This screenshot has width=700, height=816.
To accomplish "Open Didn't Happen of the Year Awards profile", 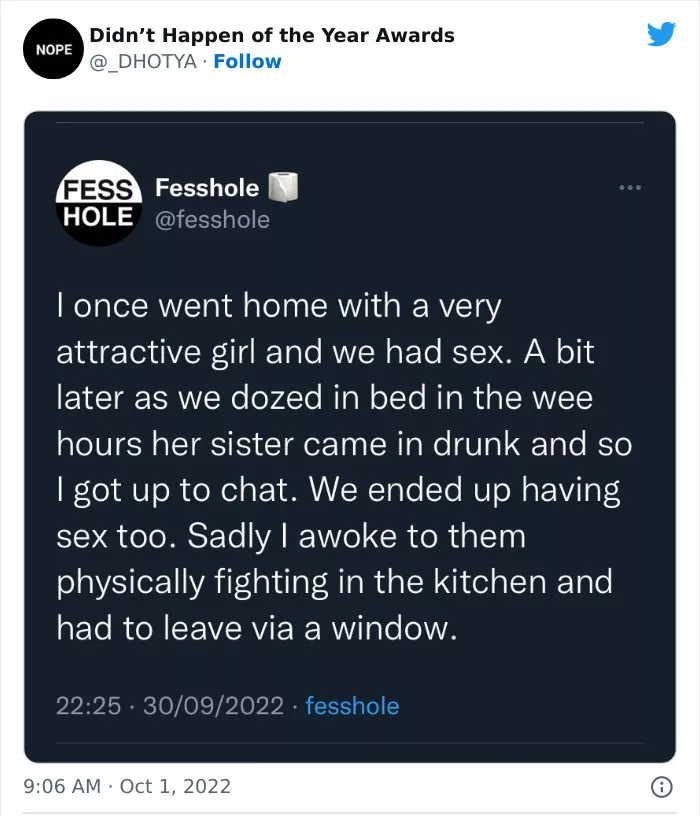I will click(272, 35).
